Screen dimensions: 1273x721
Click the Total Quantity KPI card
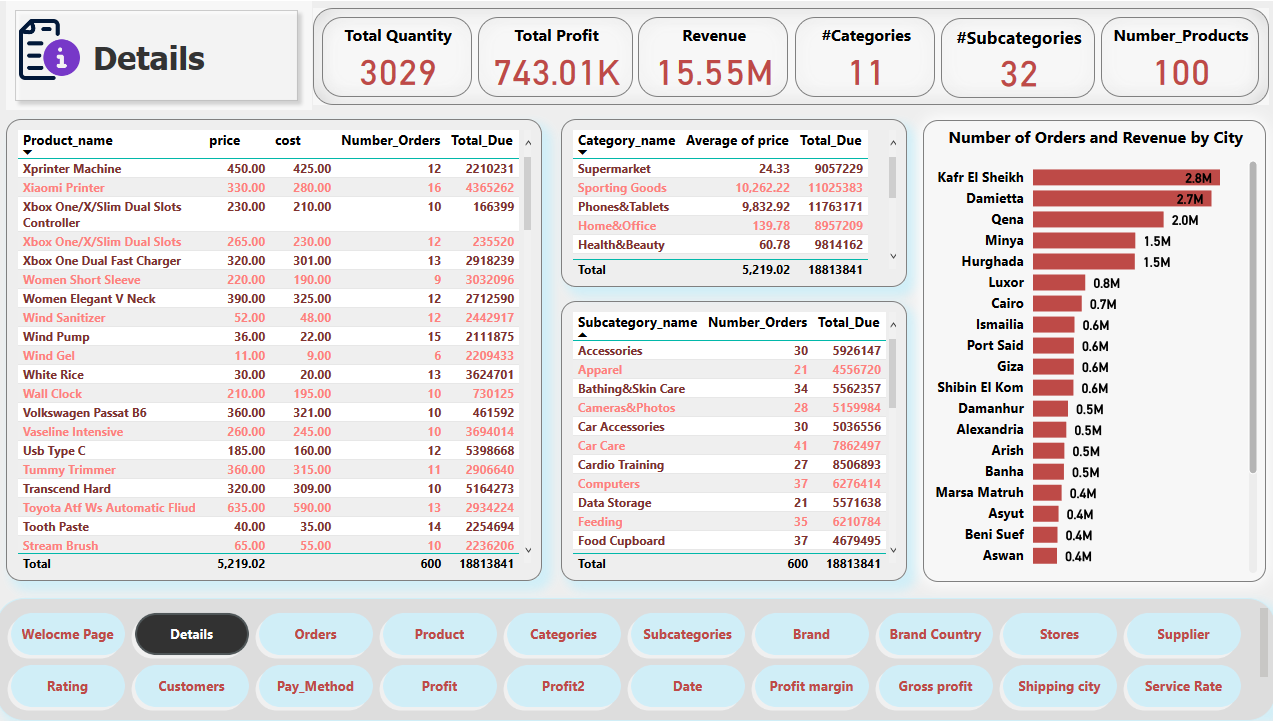(x=395, y=57)
